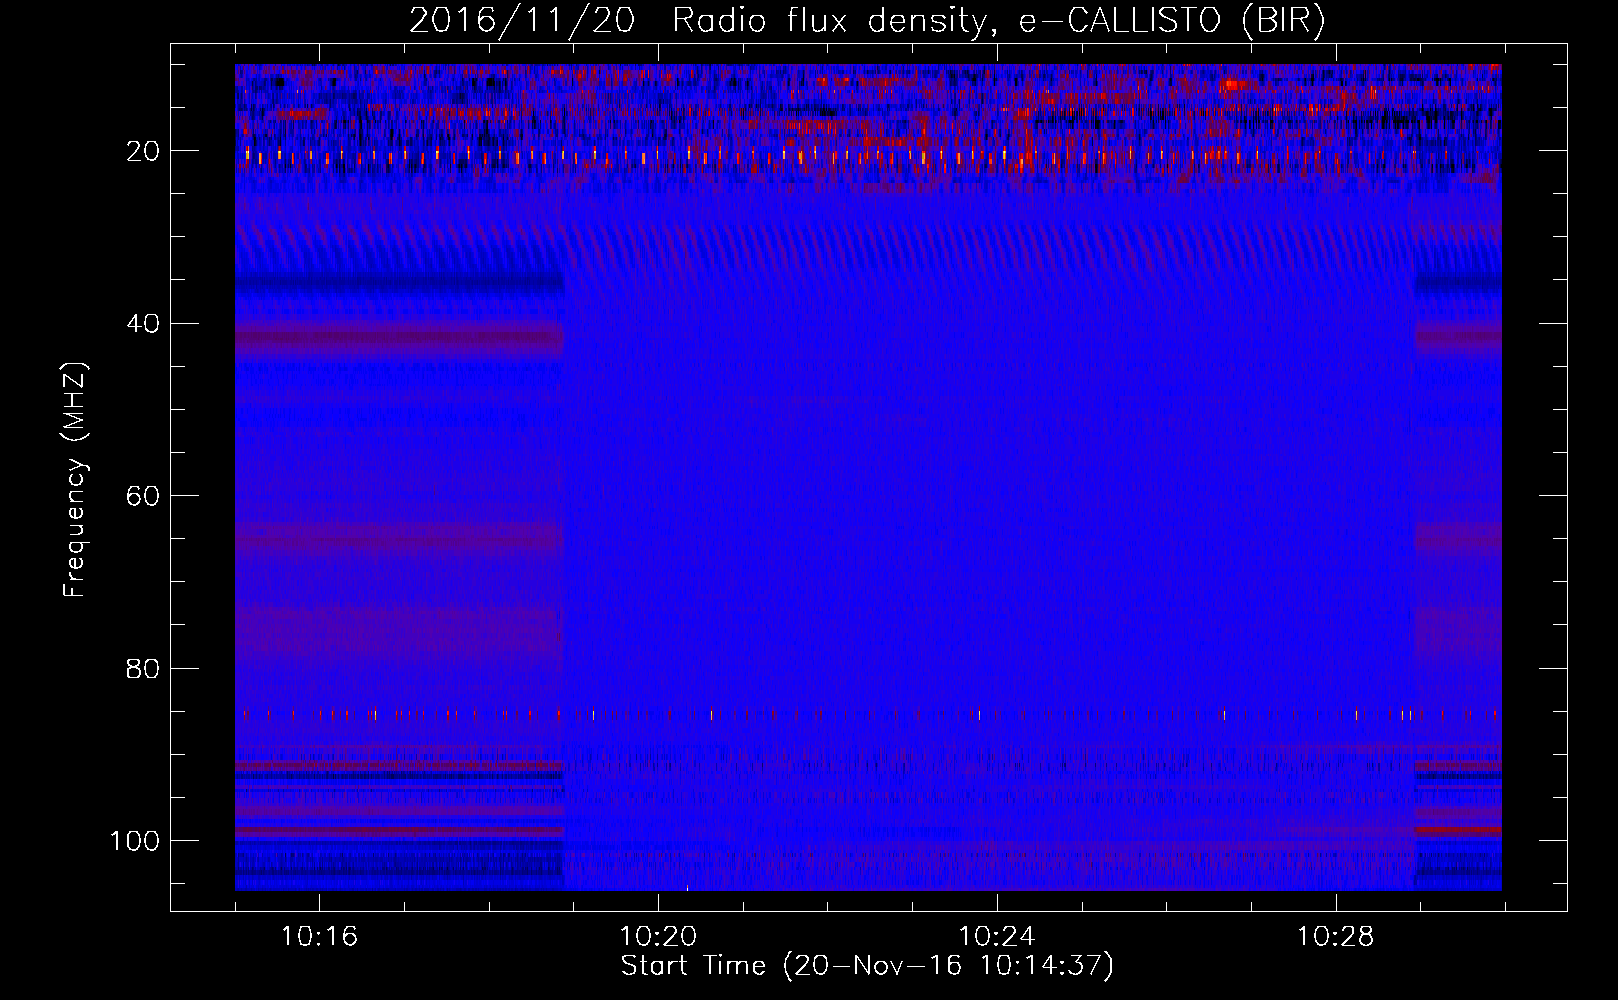Viewport: 1618px width, 1000px height.
Task: Click the date '2016/11/20' in the title
Action: point(521,21)
